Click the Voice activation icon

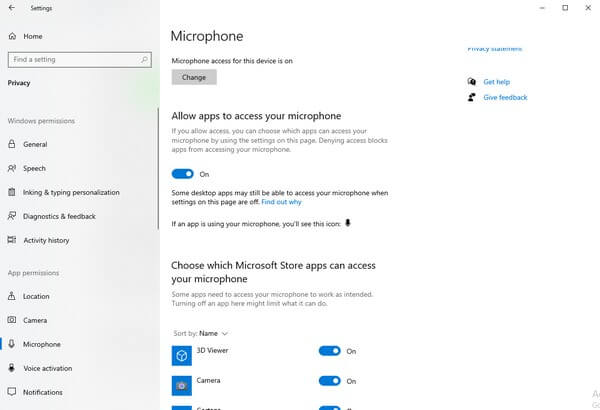(x=12, y=368)
